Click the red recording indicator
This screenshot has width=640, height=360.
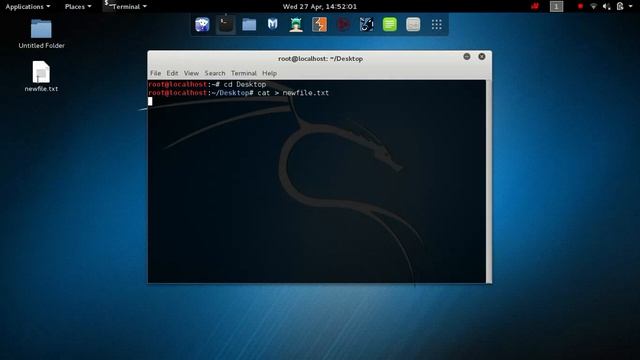tap(580, 6)
